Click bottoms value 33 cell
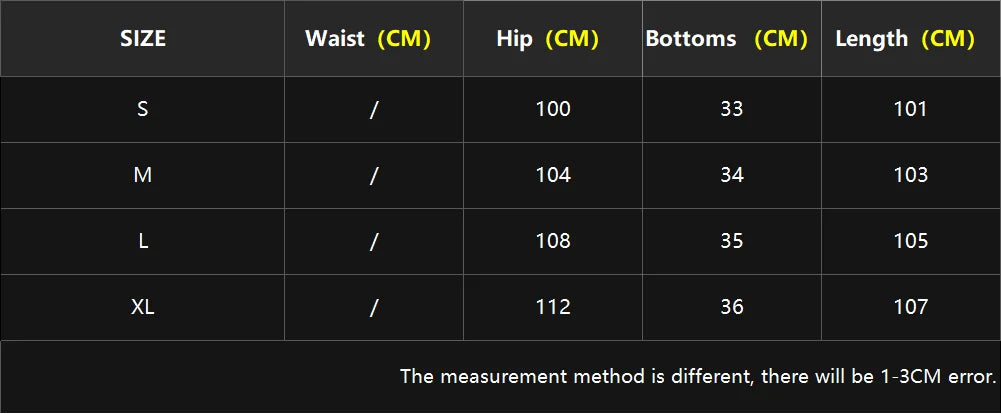This screenshot has width=1001, height=414. pos(732,109)
